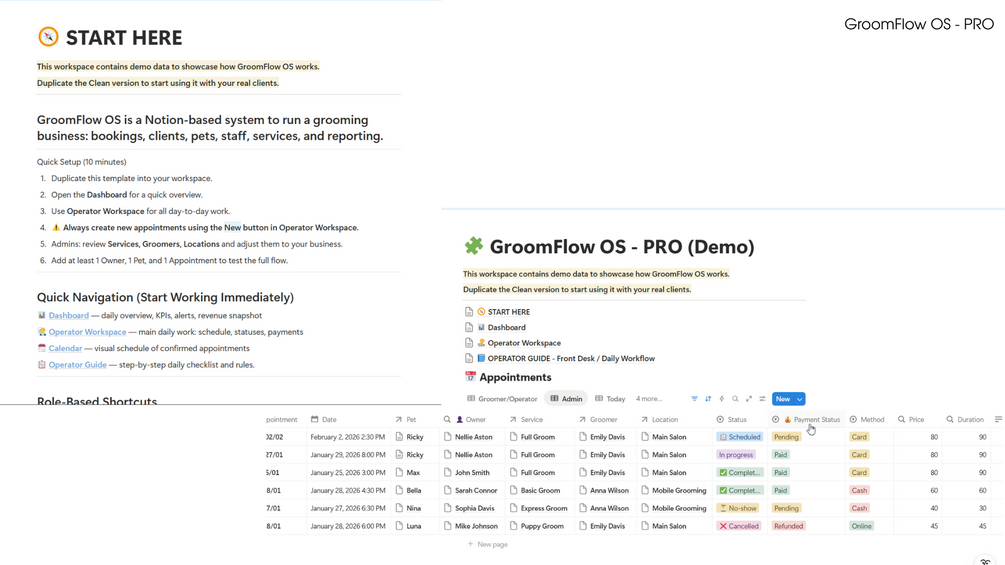Follow the Operator Guide link in Quick Navigation
The width and height of the screenshot is (1005, 565).
click(x=78, y=364)
